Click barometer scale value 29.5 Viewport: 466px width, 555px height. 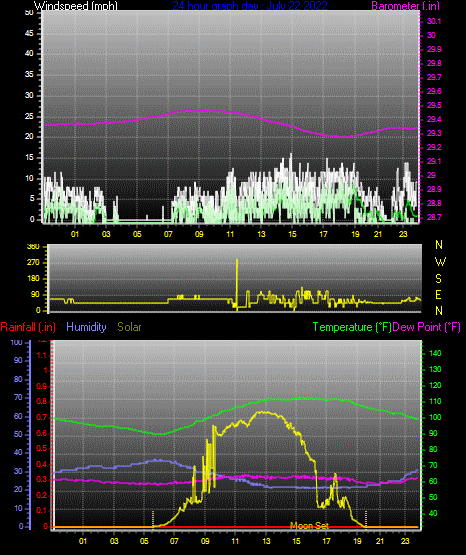click(434, 105)
